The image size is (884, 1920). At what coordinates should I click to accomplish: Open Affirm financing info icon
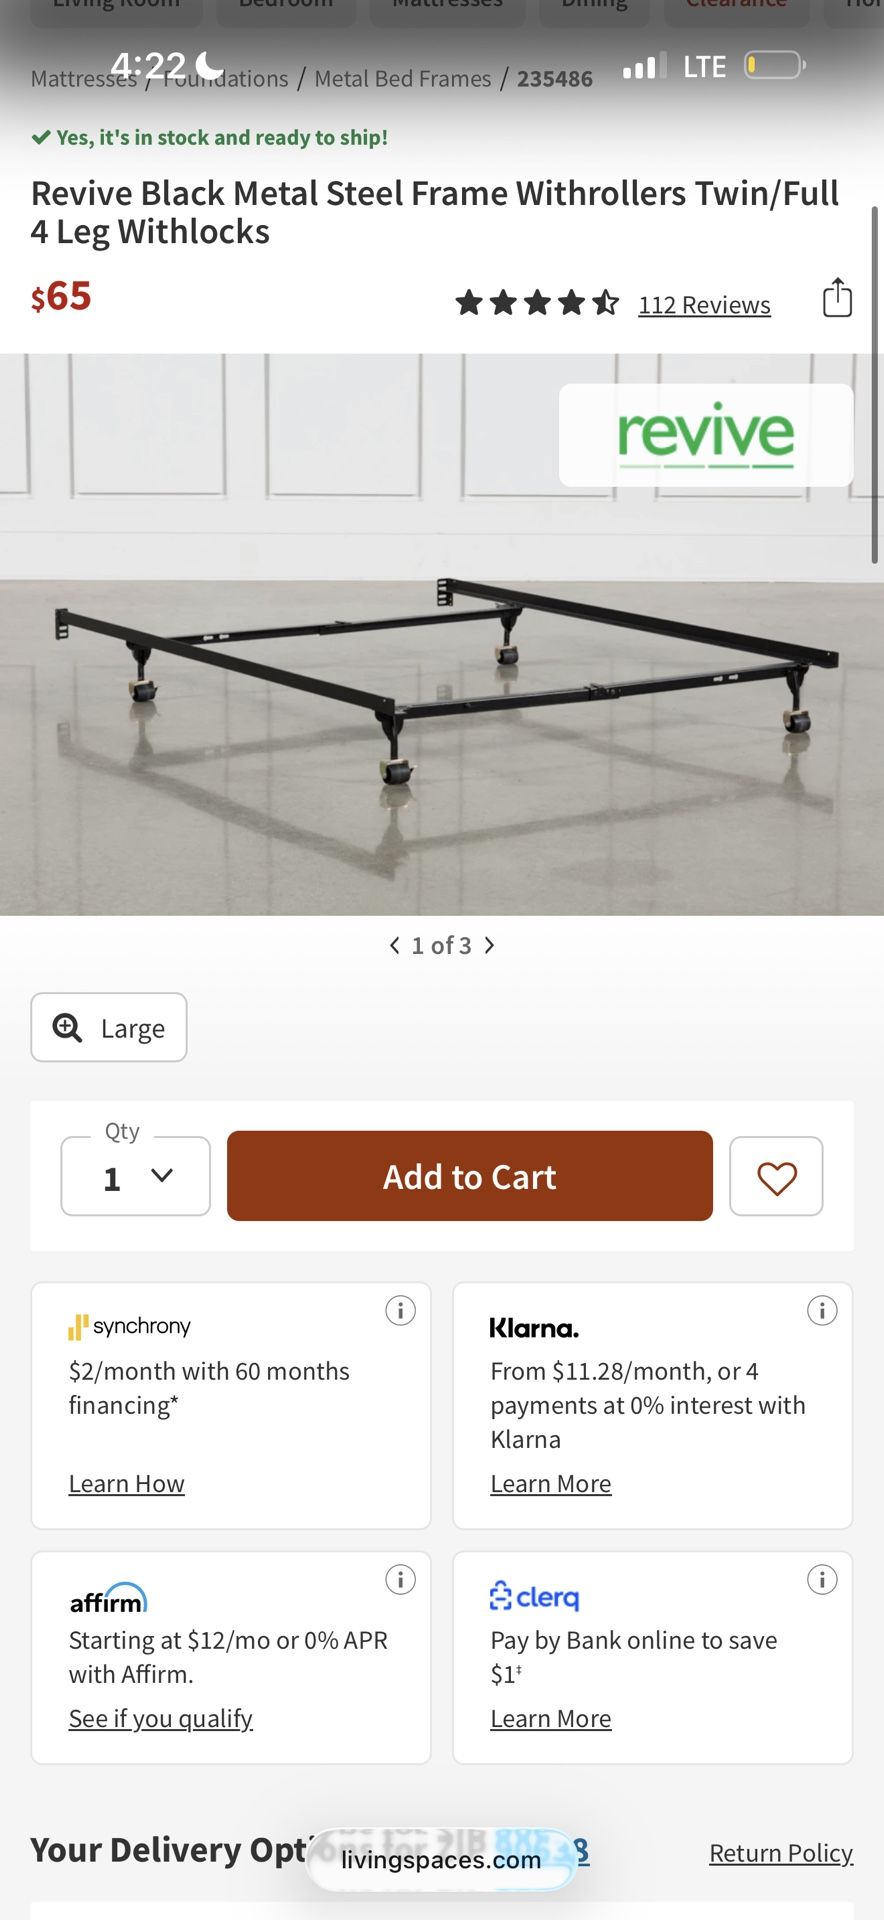coord(400,1579)
